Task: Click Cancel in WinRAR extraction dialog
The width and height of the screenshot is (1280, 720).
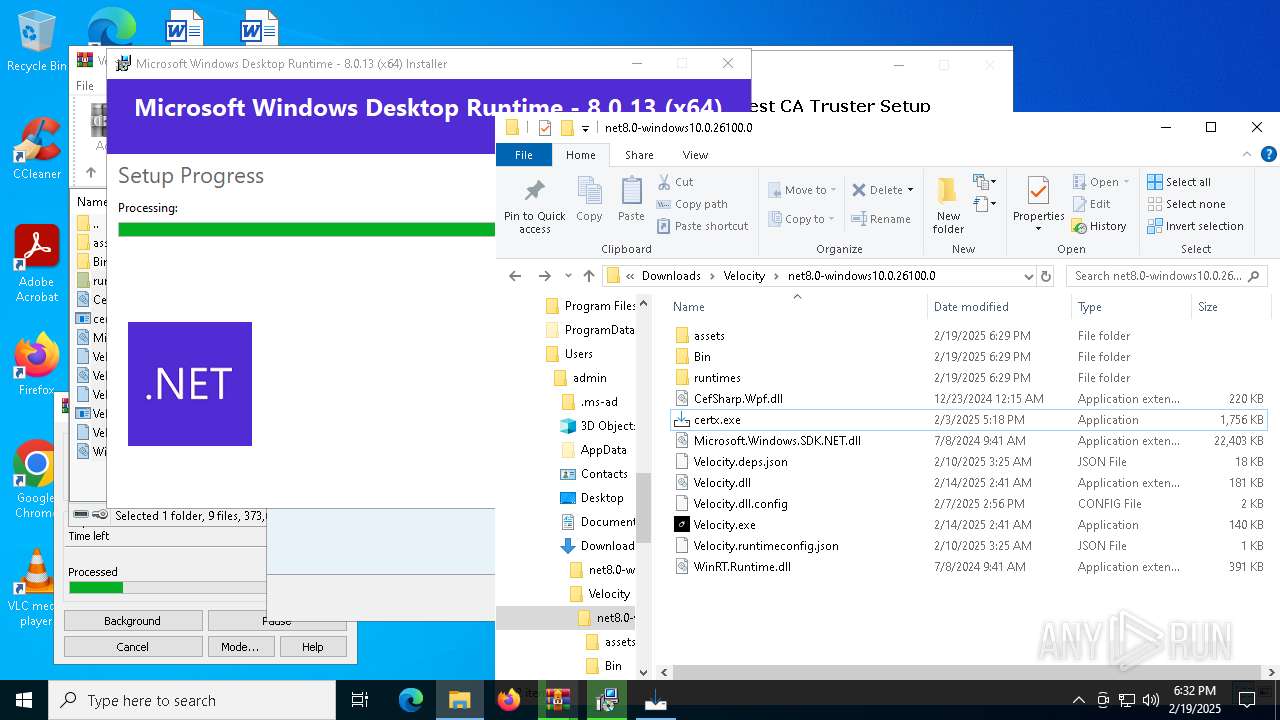Action: (x=132, y=647)
